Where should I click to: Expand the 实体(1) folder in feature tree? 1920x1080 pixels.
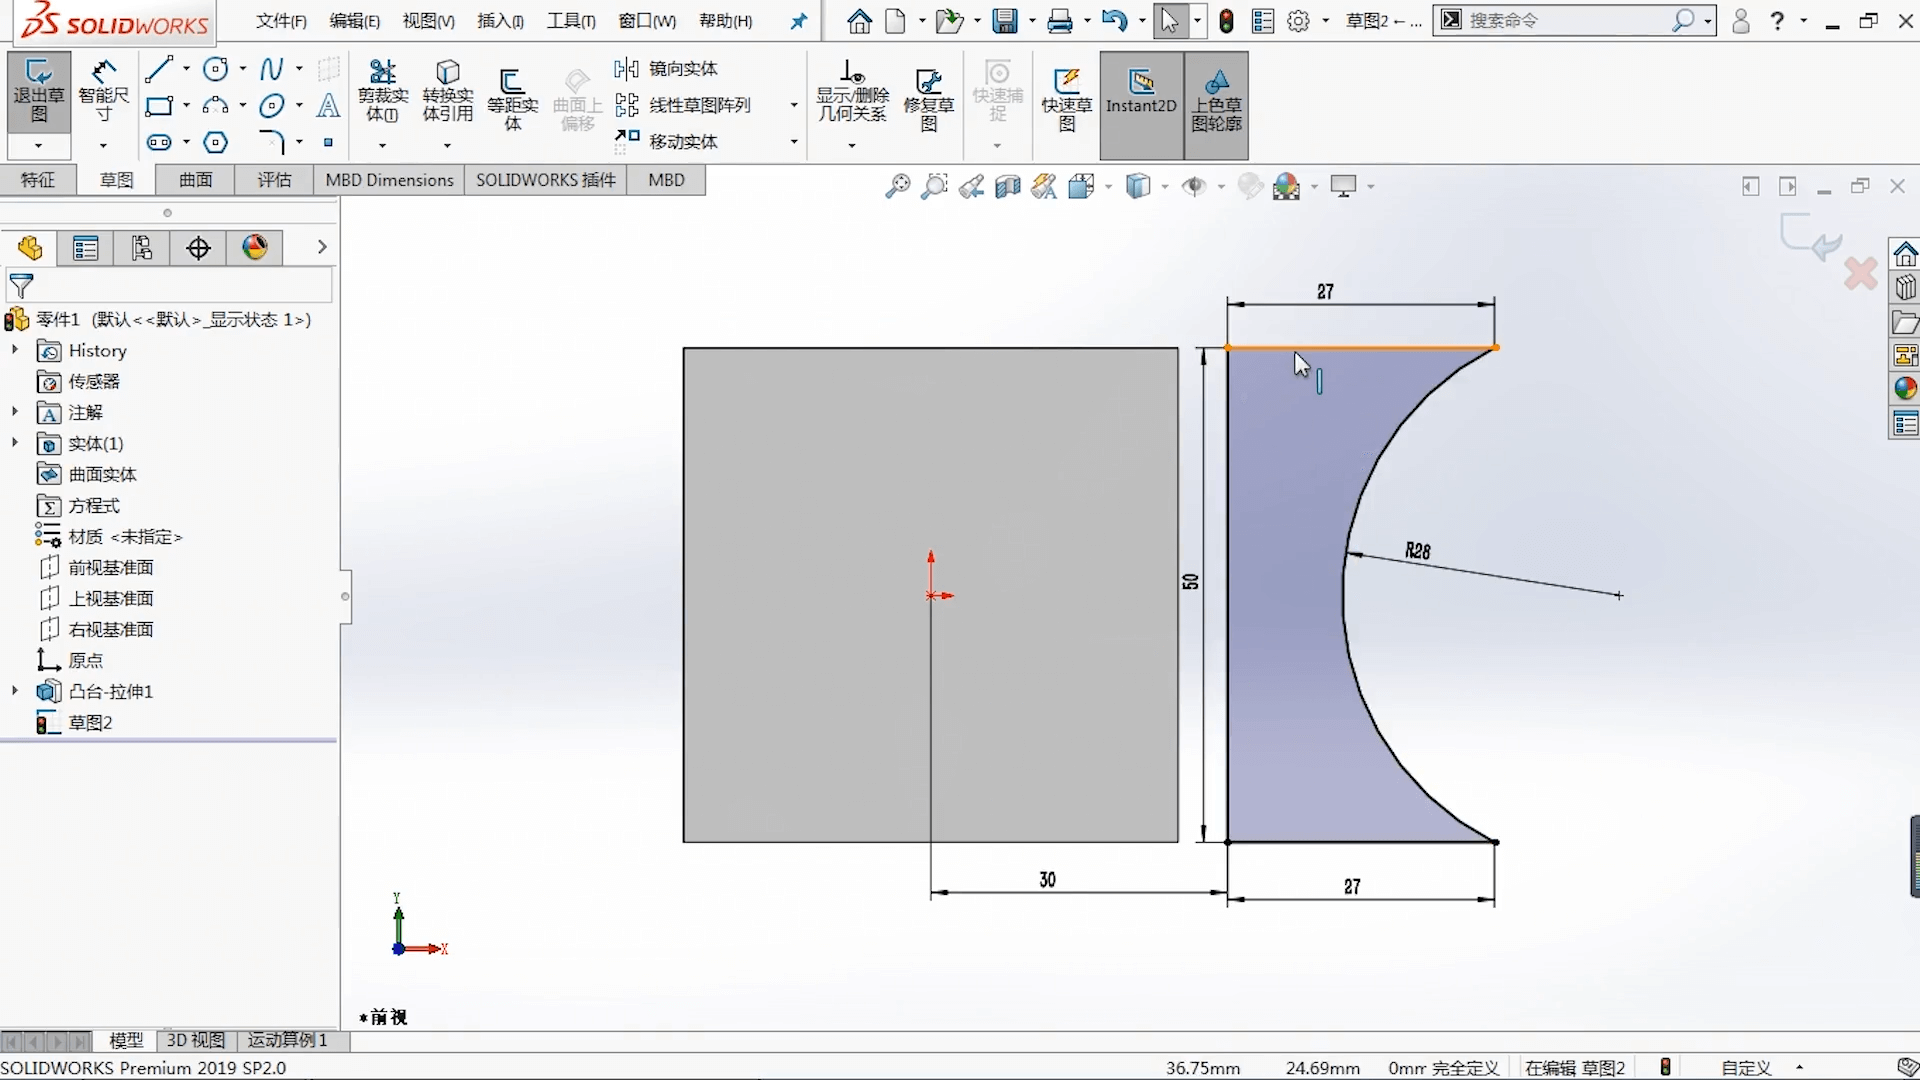click(13, 443)
